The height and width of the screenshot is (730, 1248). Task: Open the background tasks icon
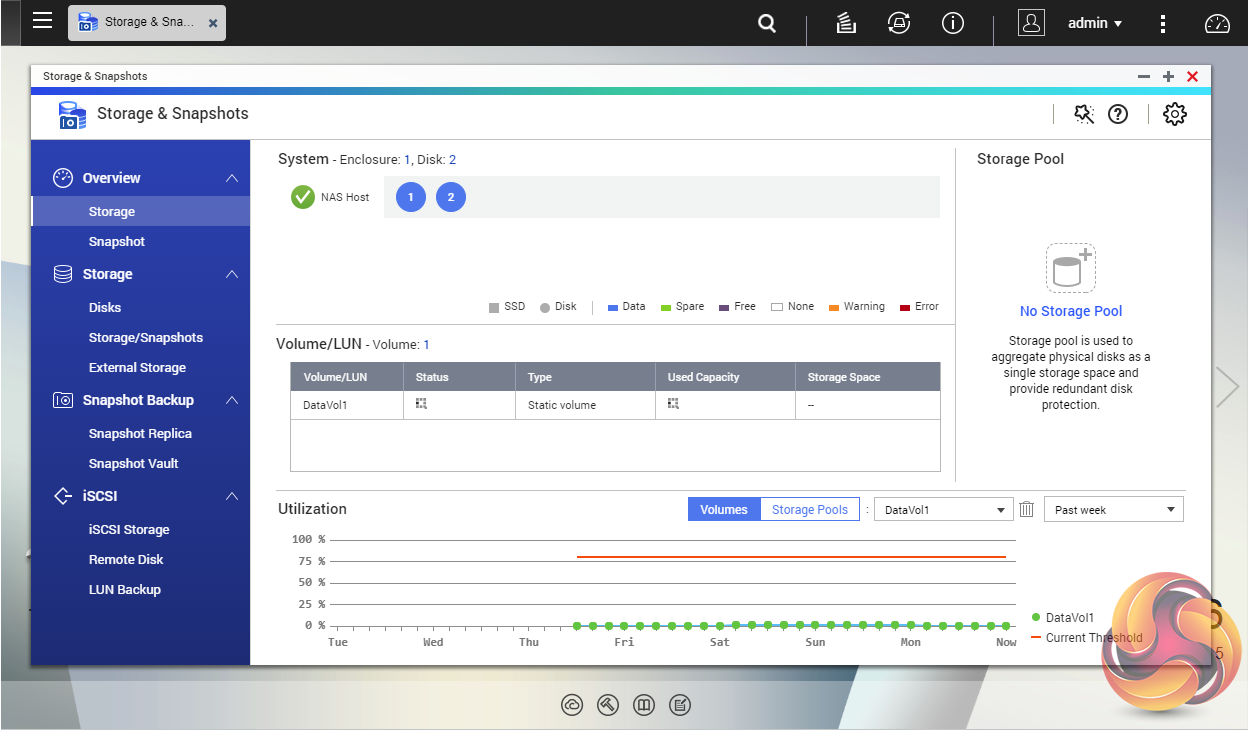(x=844, y=23)
